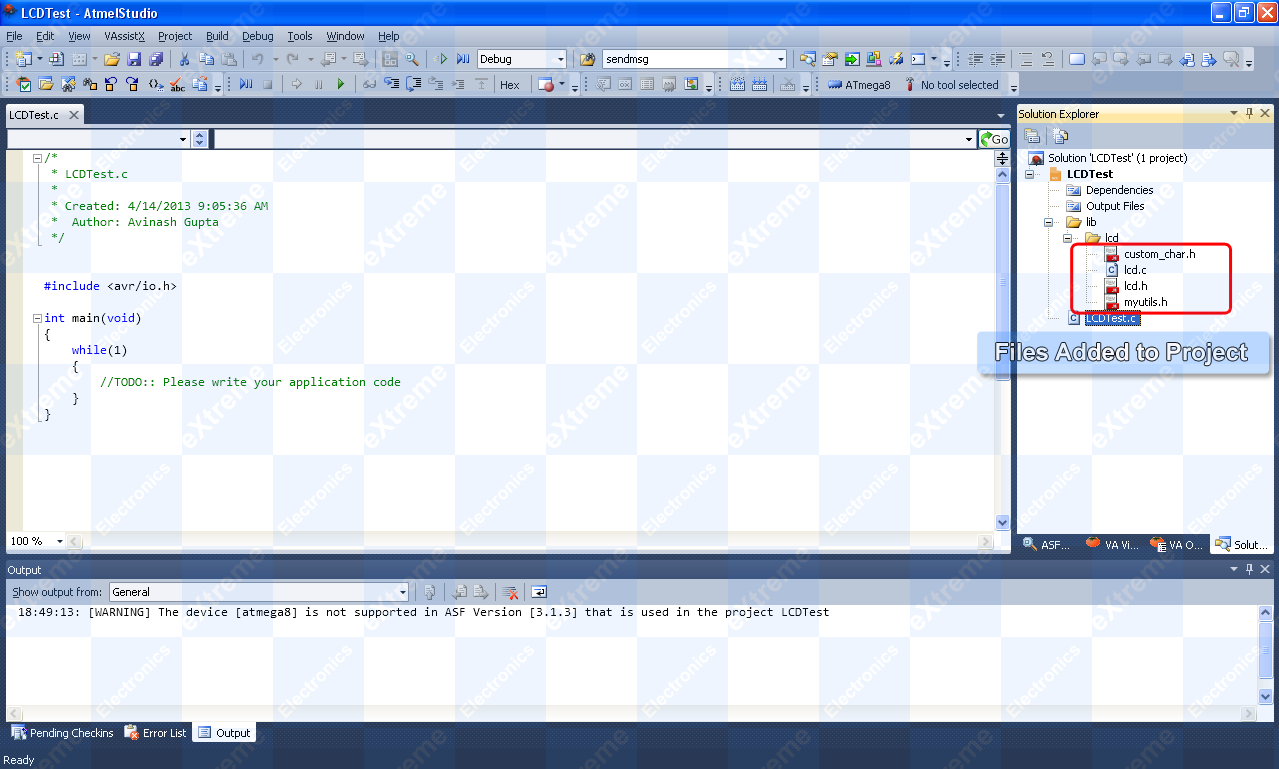1279x769 pixels.
Task: Select myutils.h in Solution Explorer
Action: point(1145,302)
